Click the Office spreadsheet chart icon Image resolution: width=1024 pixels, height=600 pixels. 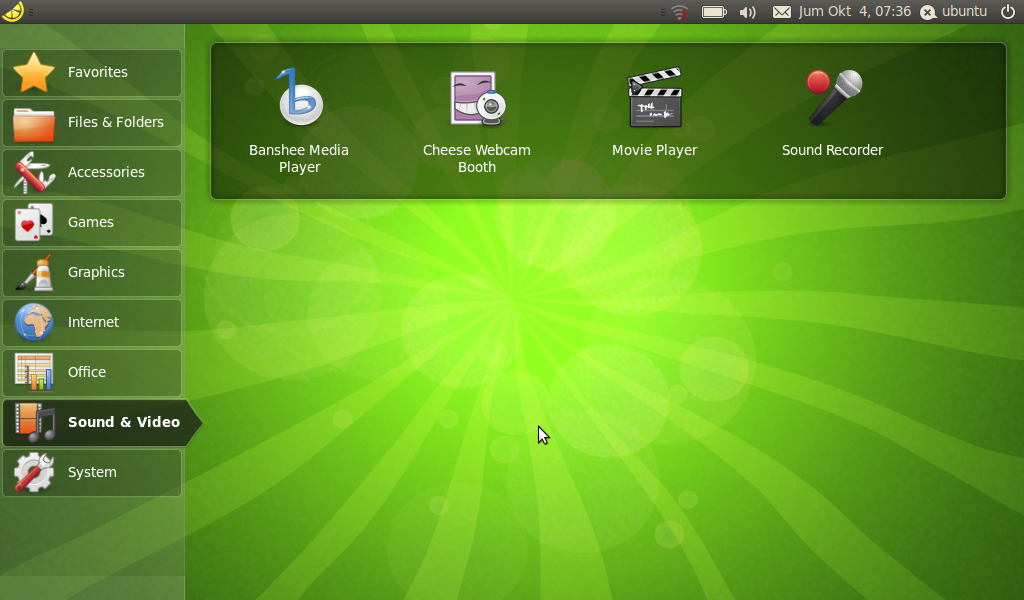pyautogui.click(x=34, y=372)
